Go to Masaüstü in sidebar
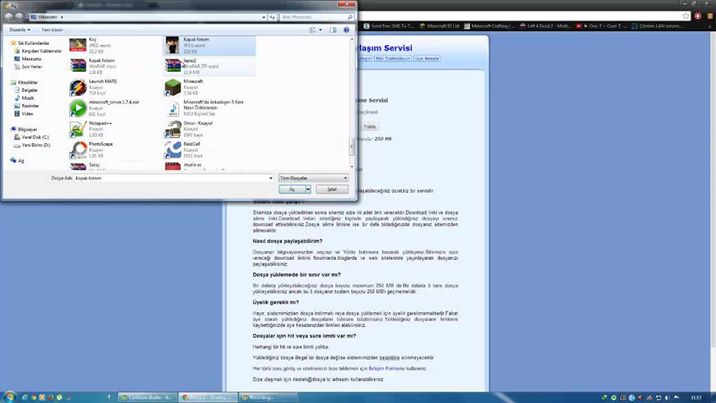 point(27,59)
